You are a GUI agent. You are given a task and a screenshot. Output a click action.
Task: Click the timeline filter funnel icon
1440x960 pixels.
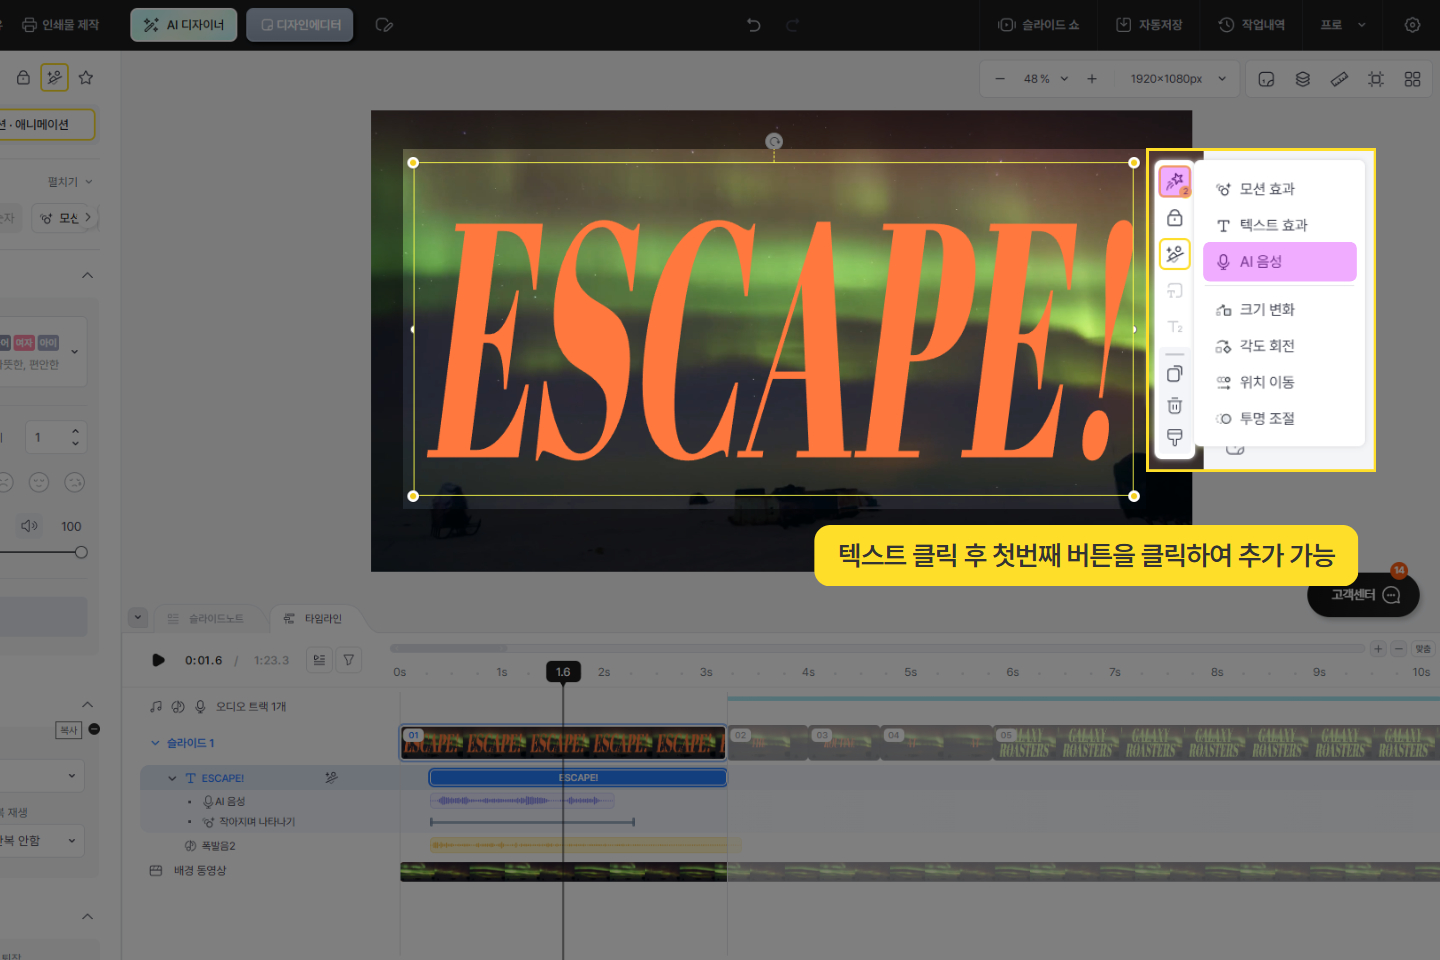[x=349, y=660]
